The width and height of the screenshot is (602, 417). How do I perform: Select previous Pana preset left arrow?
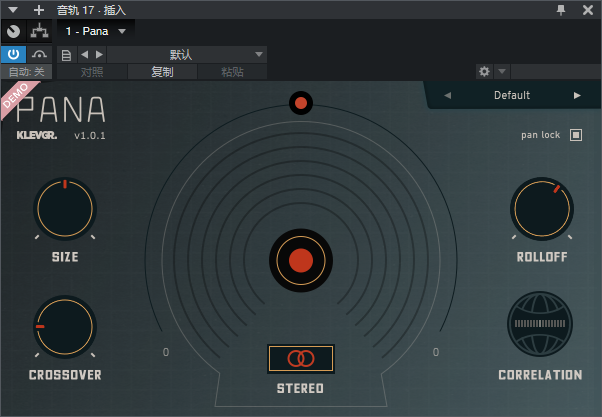click(448, 95)
